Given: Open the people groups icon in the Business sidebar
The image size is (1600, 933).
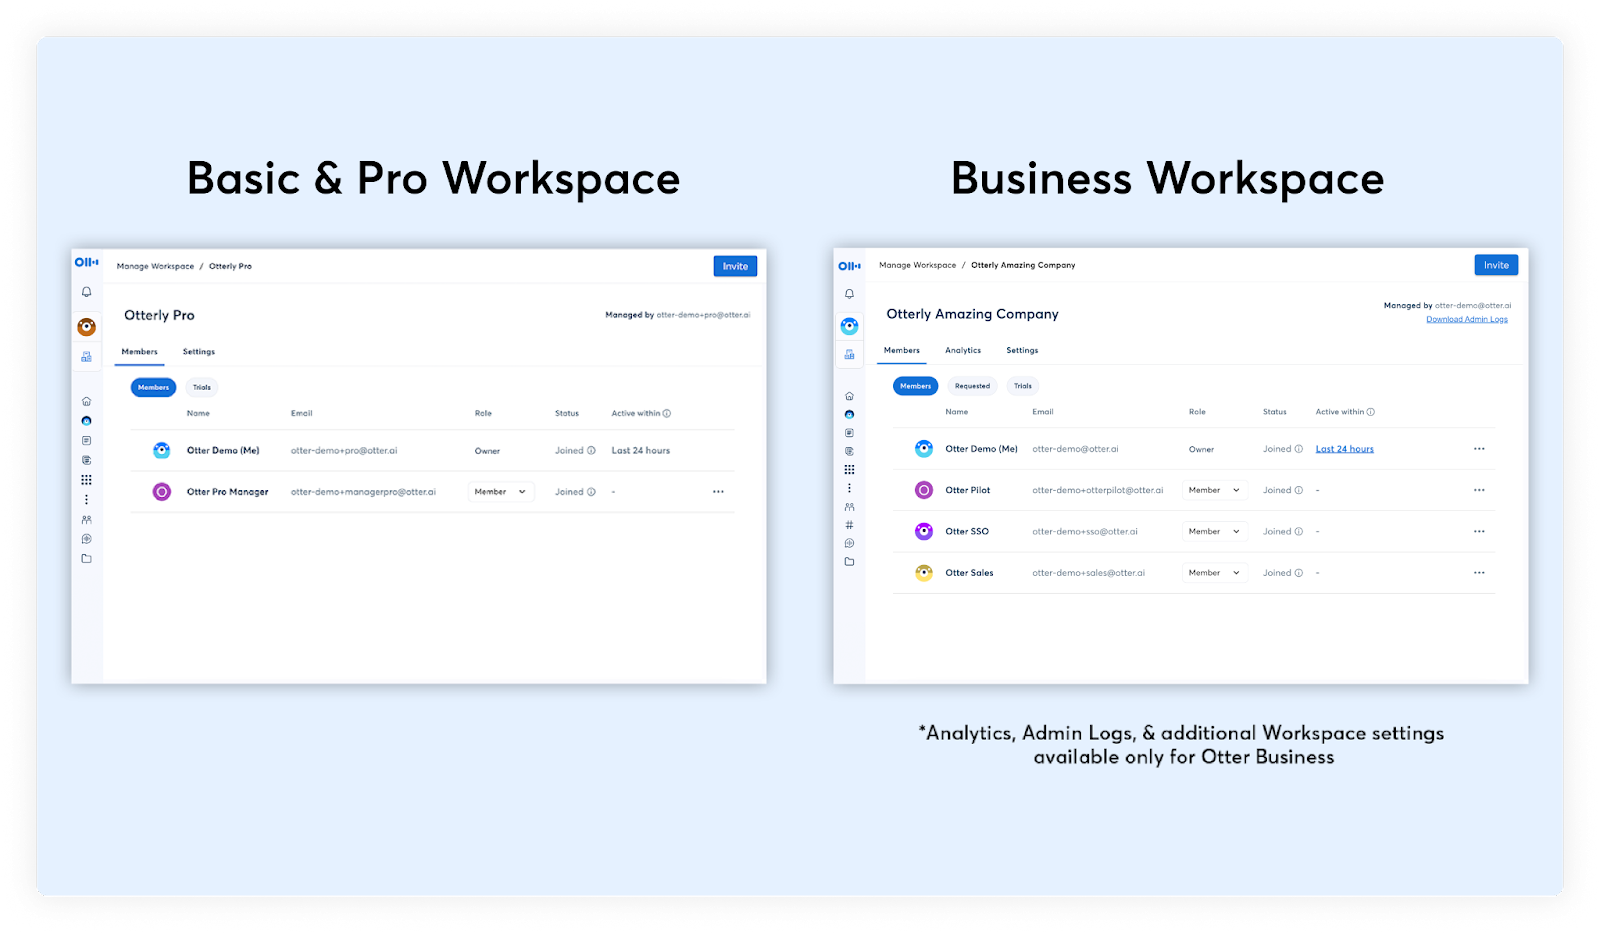Looking at the screenshot, I should tap(849, 507).
